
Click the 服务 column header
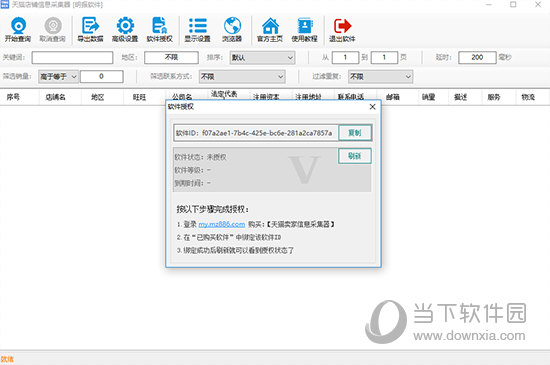pyautogui.click(x=494, y=97)
